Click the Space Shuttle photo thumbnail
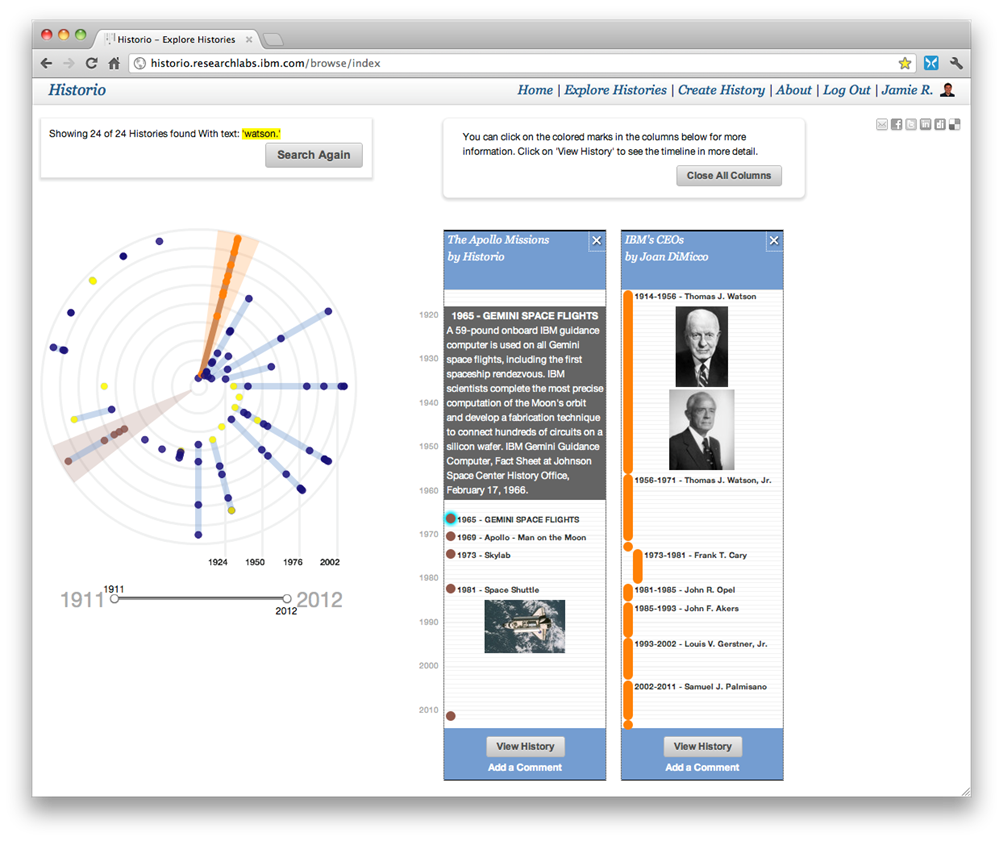 (525, 626)
